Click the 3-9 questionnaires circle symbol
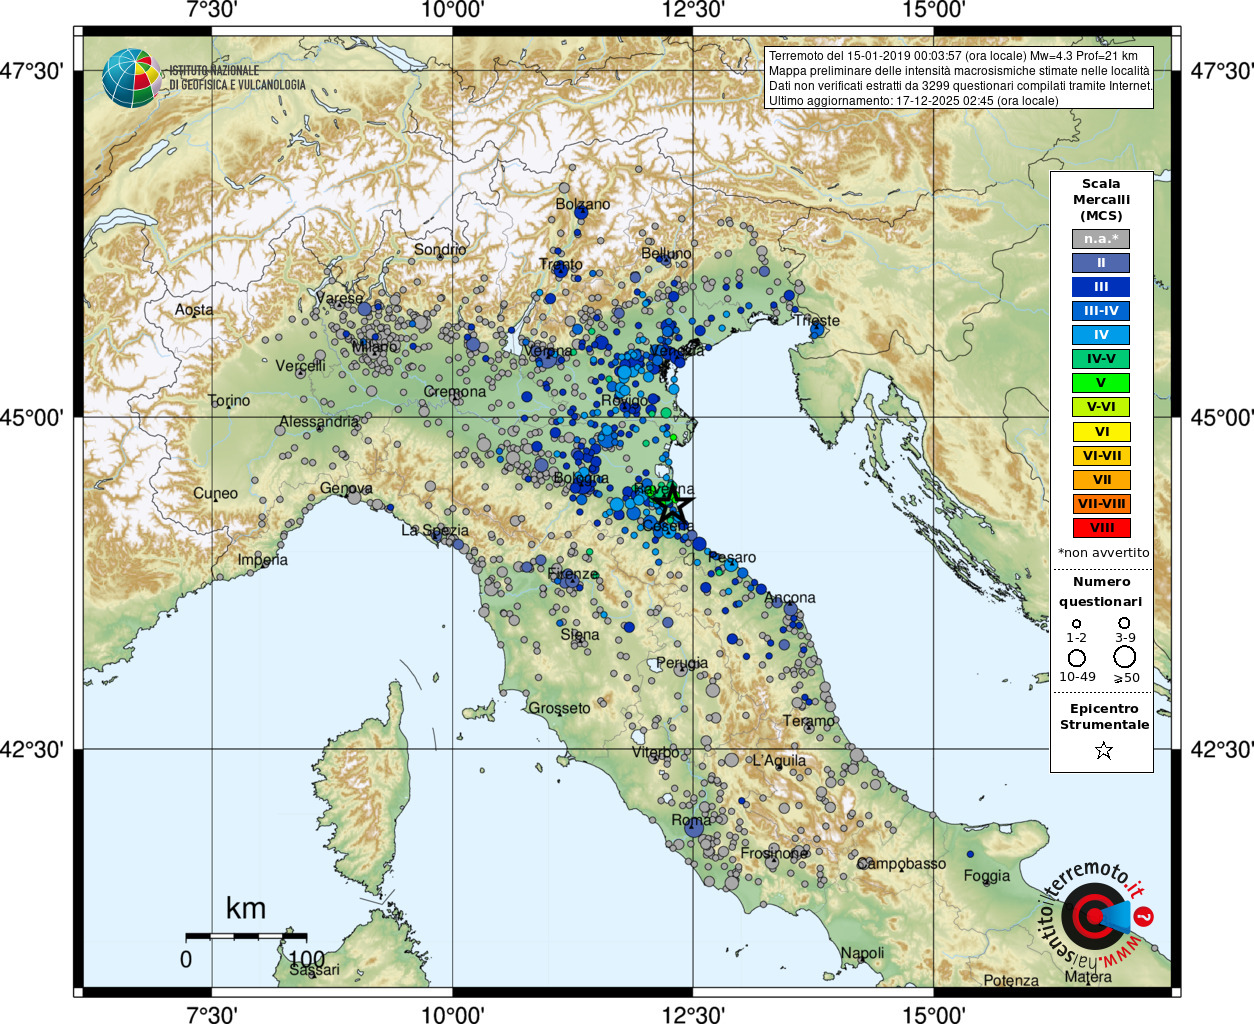This screenshot has height=1024, width=1254. pos(1124,623)
